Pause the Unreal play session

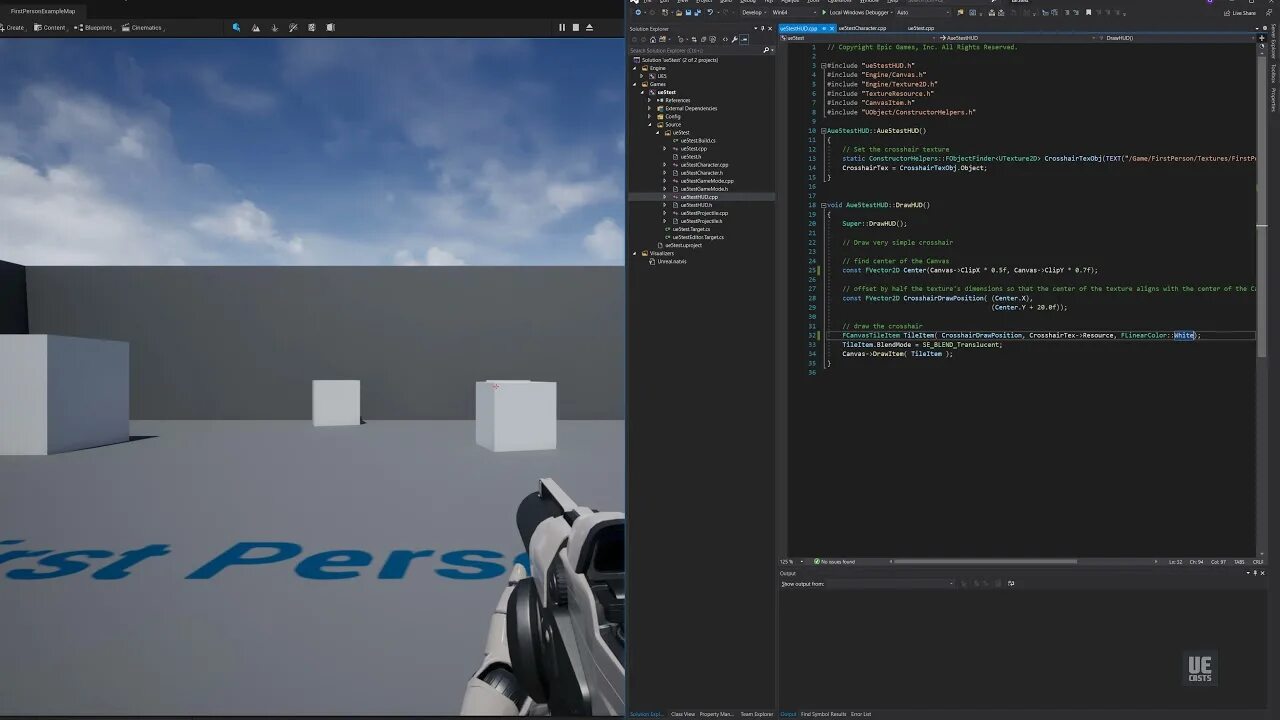[562, 27]
